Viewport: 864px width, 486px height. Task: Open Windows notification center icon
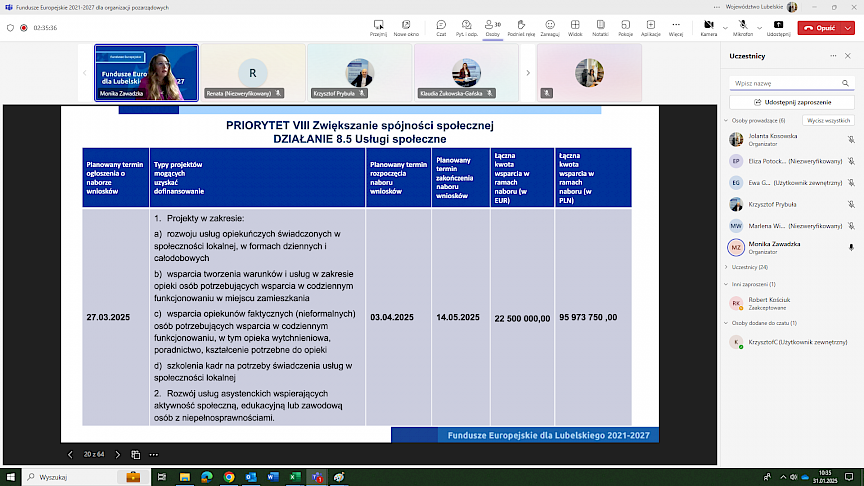(849, 477)
